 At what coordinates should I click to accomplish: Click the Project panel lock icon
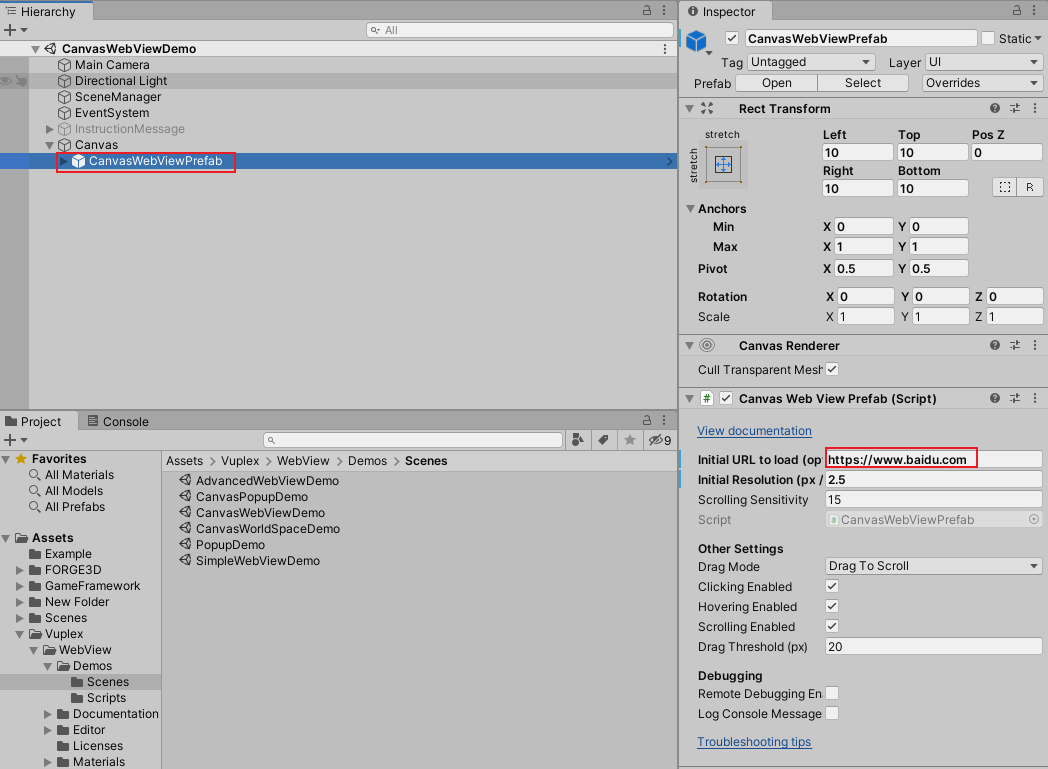point(646,420)
